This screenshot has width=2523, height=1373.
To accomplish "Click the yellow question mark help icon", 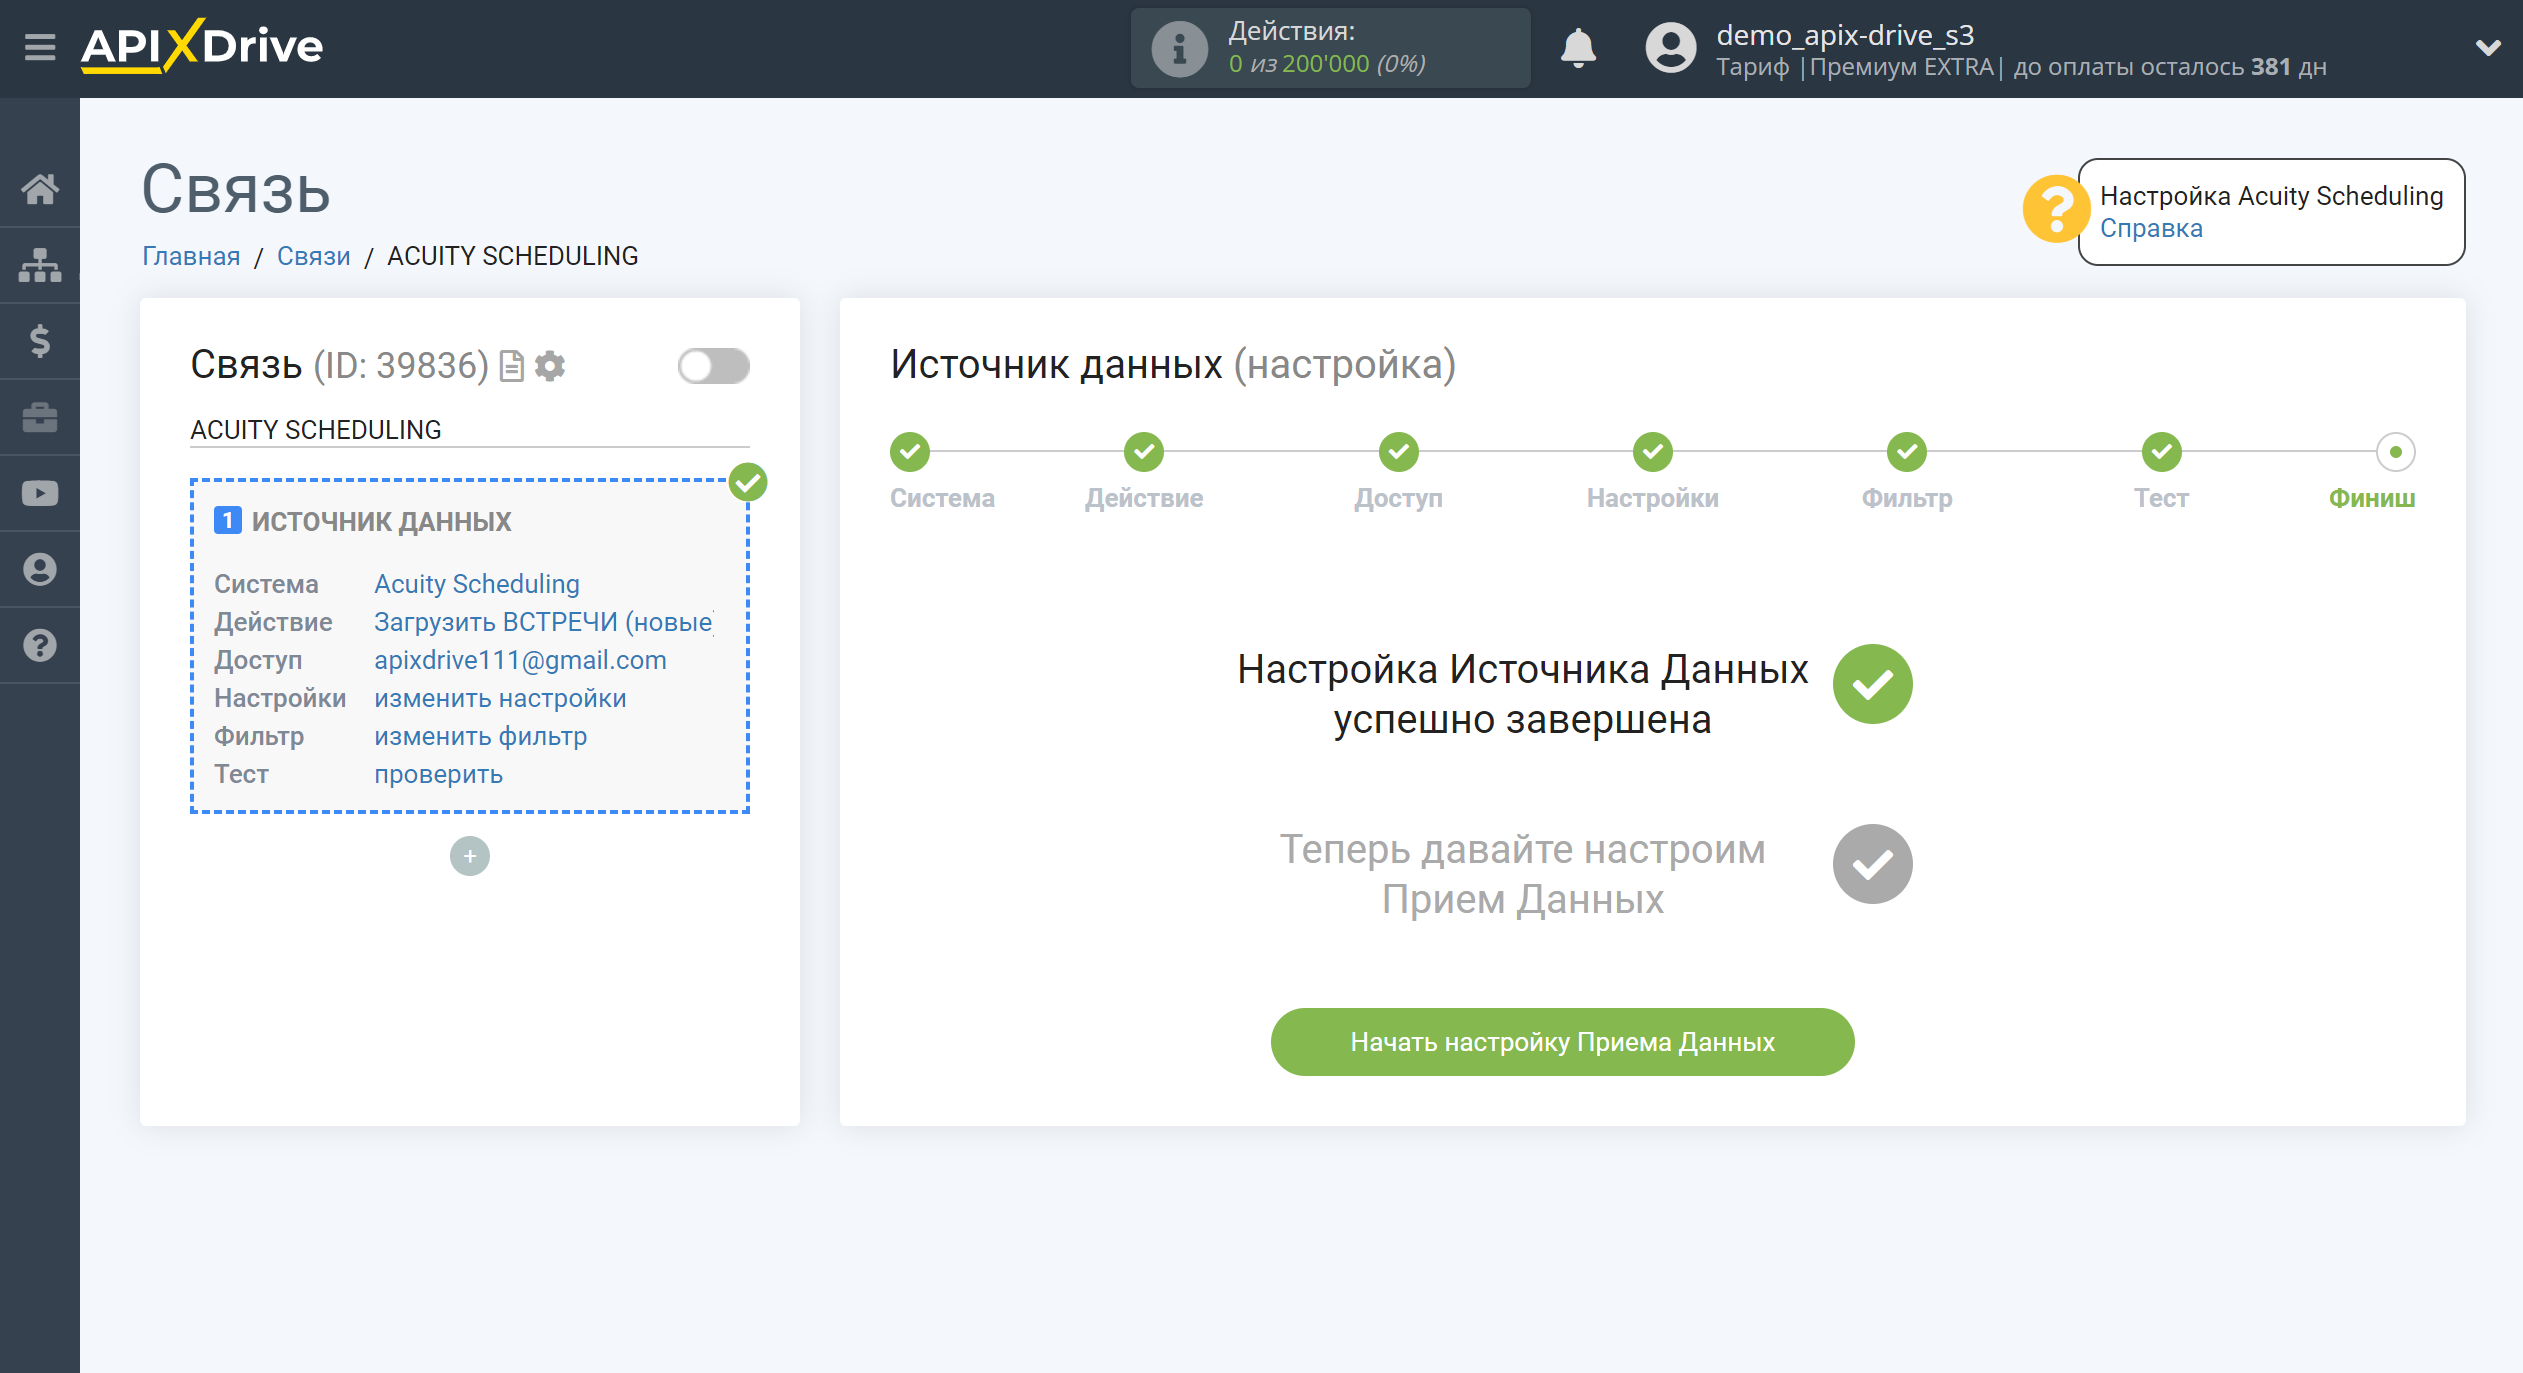I will (x=2056, y=209).
